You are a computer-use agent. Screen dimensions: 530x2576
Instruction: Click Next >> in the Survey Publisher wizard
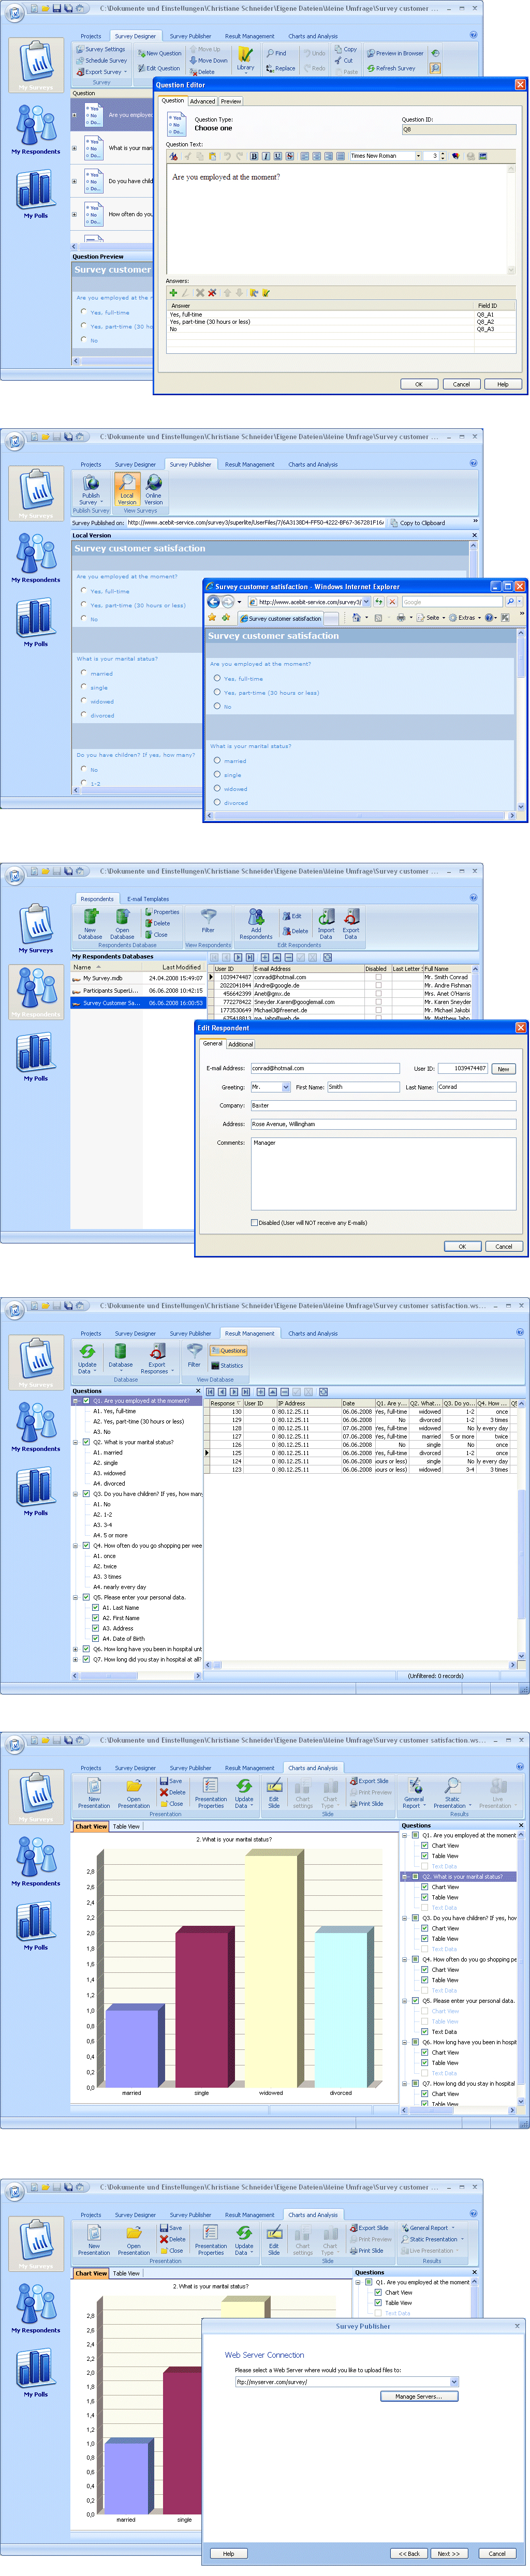(x=448, y=2553)
